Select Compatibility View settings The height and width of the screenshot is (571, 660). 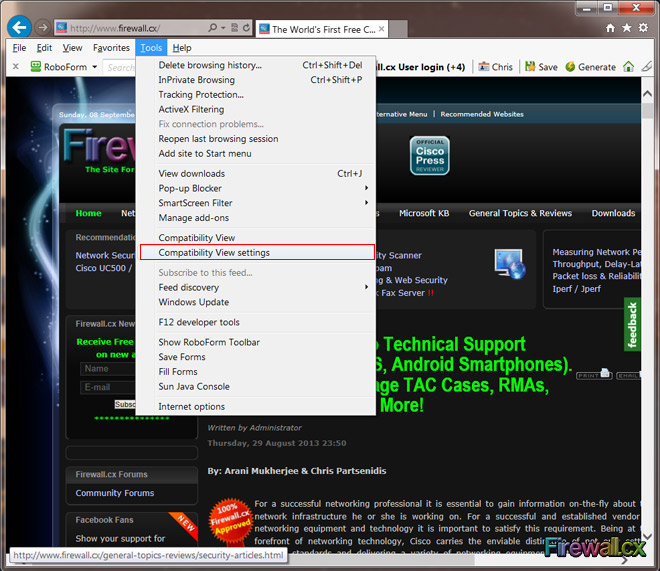pyautogui.click(x=257, y=252)
